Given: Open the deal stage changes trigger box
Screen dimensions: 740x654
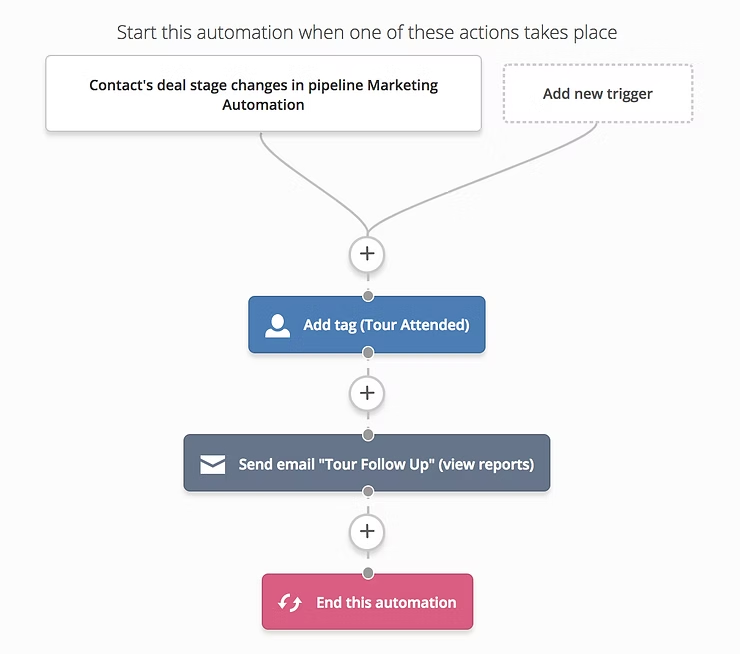Looking at the screenshot, I should click(x=263, y=93).
